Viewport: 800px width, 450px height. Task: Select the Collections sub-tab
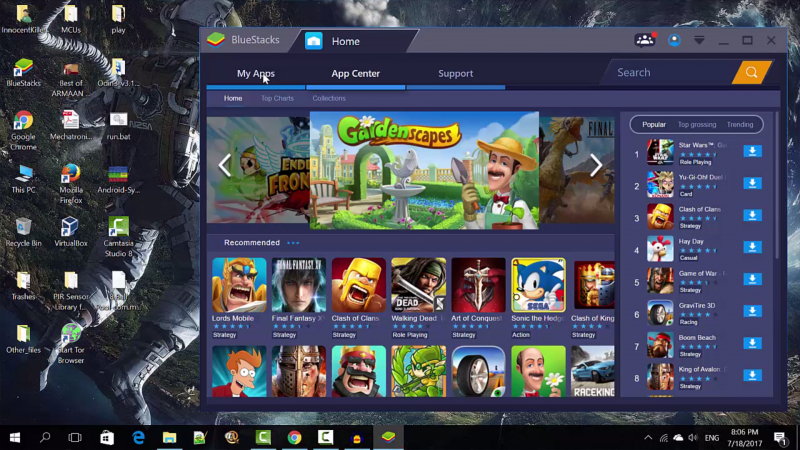pyautogui.click(x=329, y=98)
